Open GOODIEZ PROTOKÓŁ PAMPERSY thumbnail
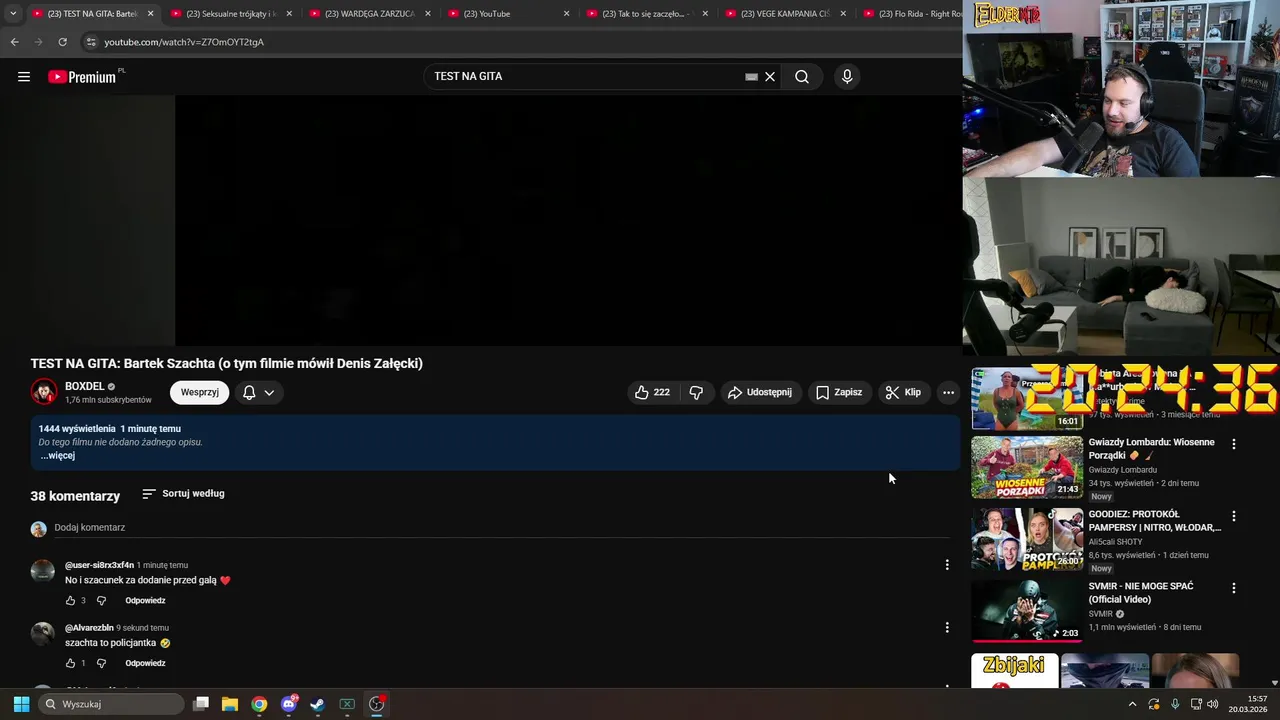The width and height of the screenshot is (1280, 720). (x=1027, y=539)
